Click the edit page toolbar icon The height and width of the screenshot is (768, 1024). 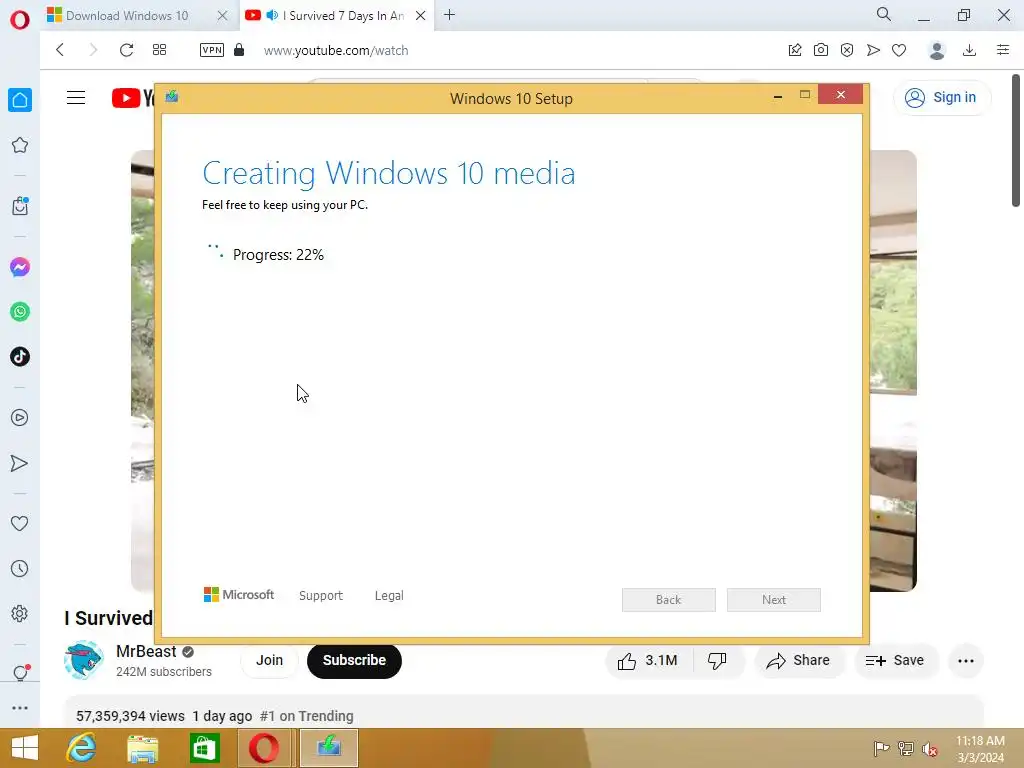[x=795, y=50]
